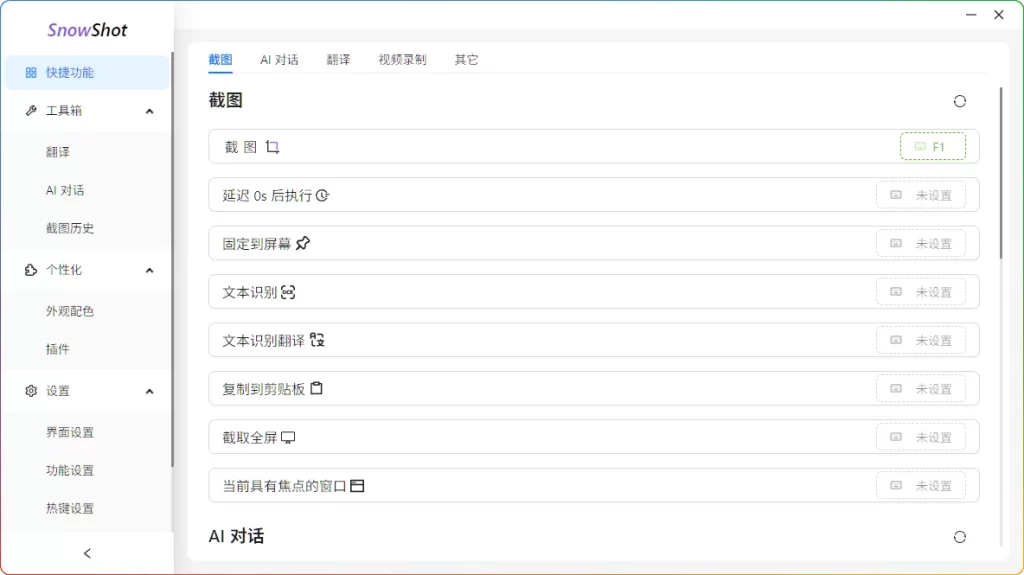Open 功能设置 in the sidebar
Screen dimensions: 1024x575
[x=87, y=470]
